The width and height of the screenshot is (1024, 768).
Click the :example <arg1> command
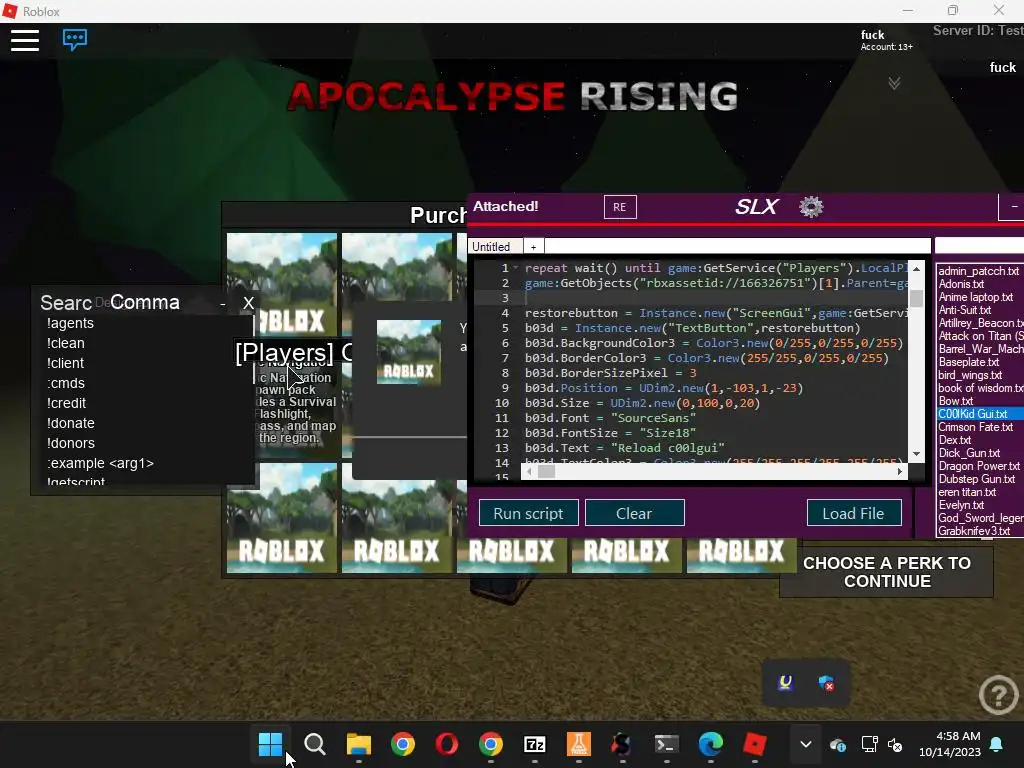point(100,464)
